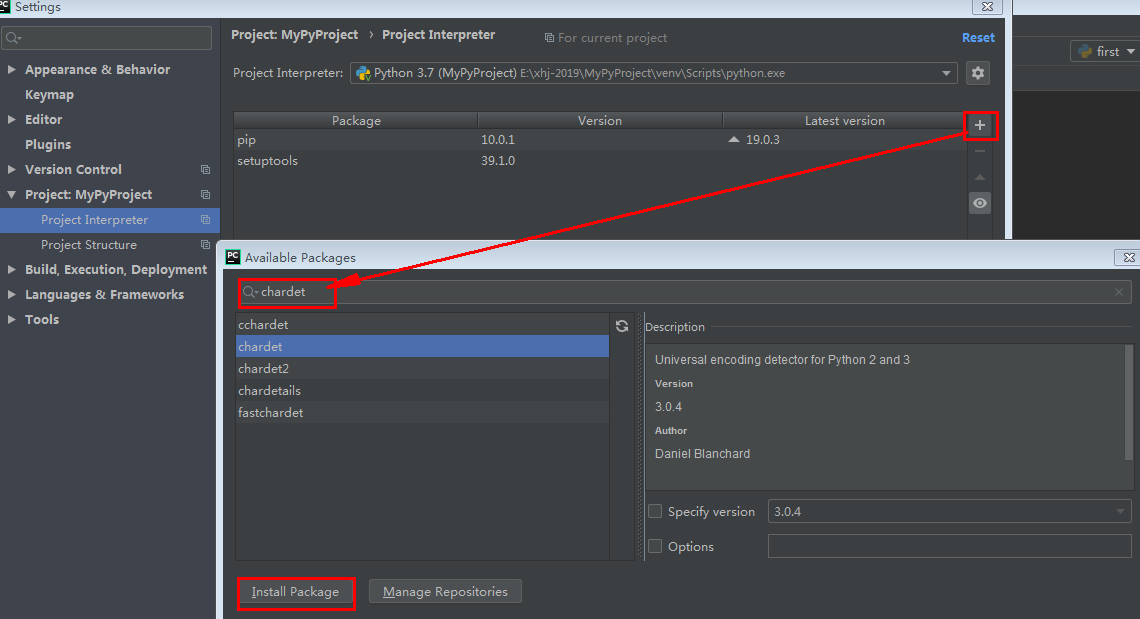Click the copy icon beside Project Interpreter
This screenshot has height=619, width=1140.
(205, 220)
